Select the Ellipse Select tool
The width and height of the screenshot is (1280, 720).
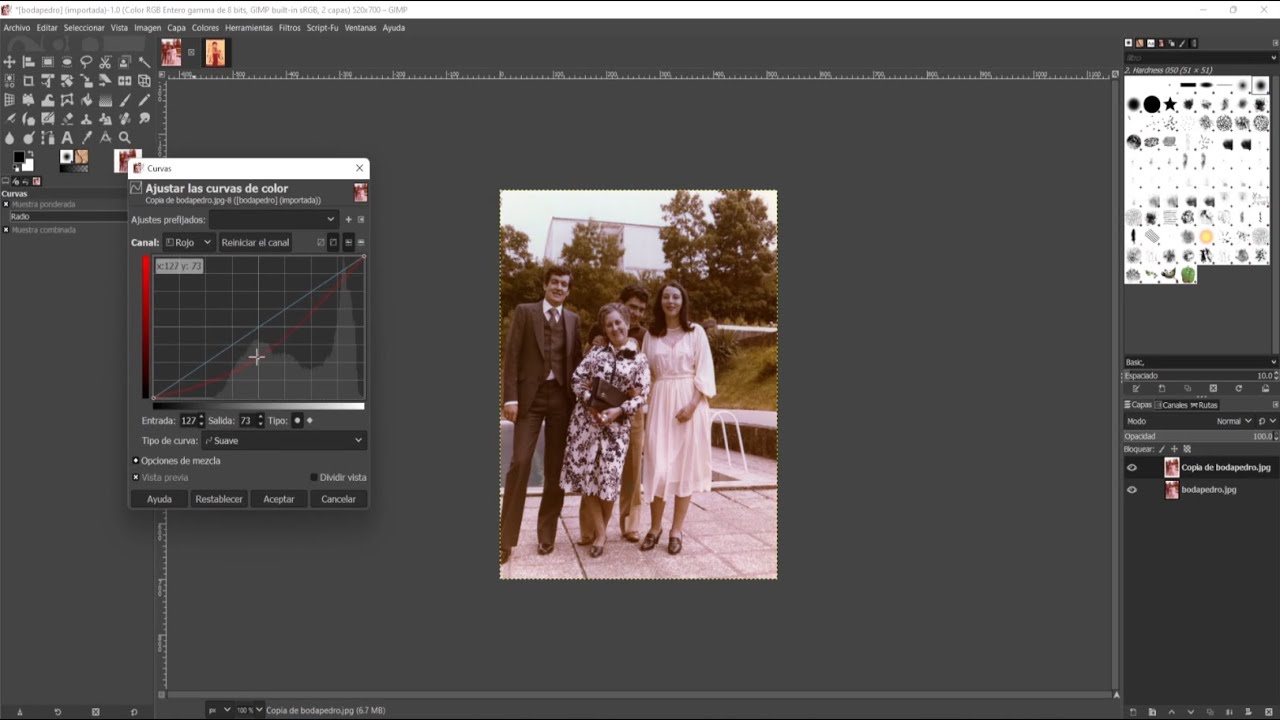click(67, 62)
